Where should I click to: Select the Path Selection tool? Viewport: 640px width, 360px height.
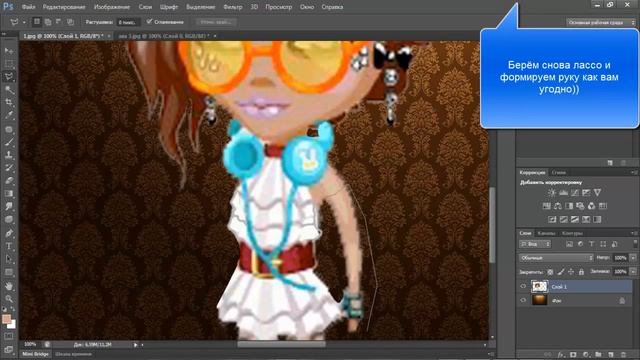tap(9, 259)
